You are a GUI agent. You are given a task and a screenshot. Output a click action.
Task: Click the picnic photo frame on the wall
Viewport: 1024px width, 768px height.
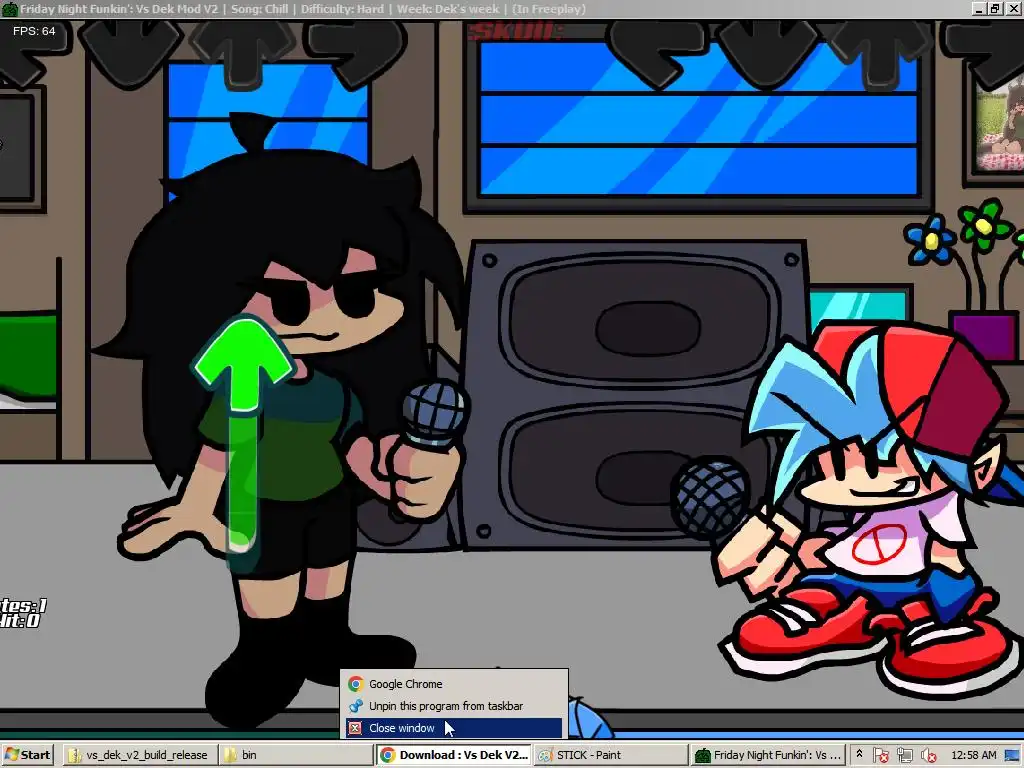[998, 122]
